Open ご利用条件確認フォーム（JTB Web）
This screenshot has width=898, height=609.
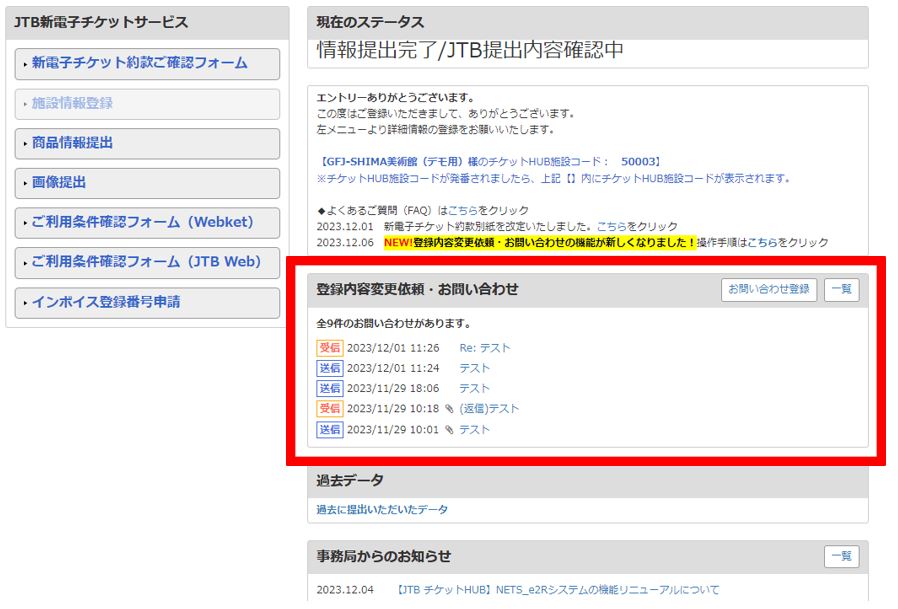point(147,262)
